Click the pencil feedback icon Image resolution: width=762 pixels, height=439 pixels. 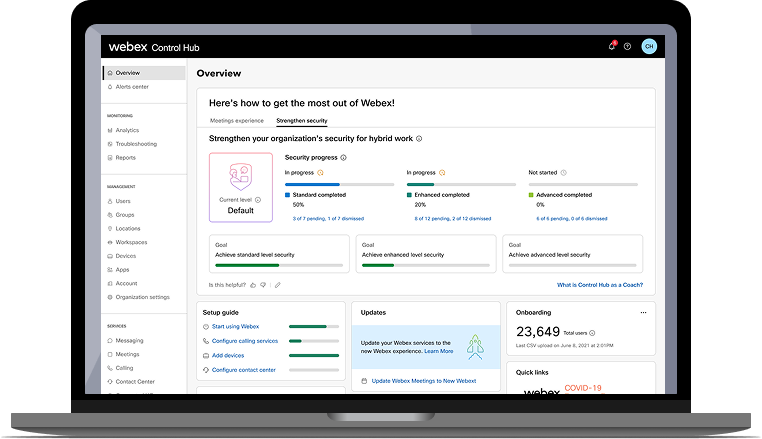(277, 285)
